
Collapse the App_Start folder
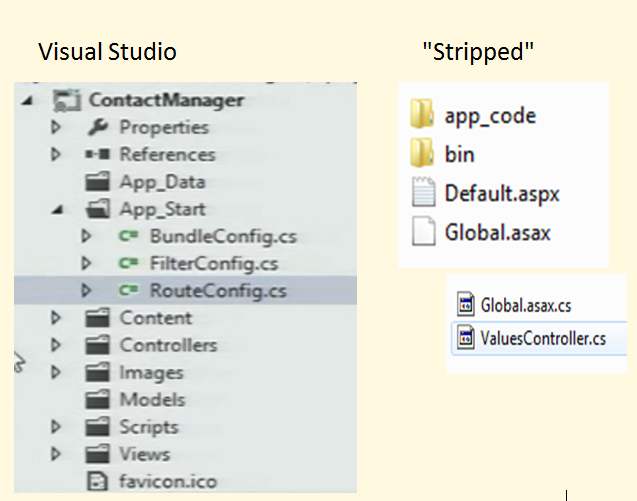click(x=56, y=210)
